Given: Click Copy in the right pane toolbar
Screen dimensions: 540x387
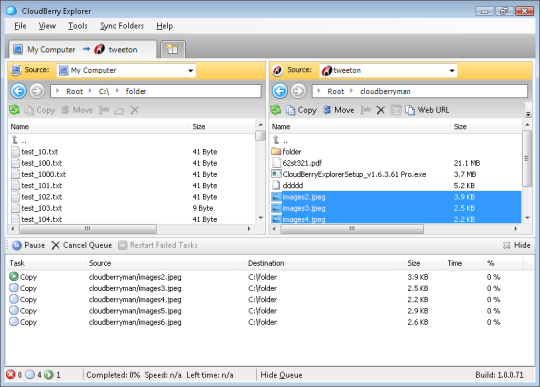Looking at the screenshot, I should coord(301,110).
